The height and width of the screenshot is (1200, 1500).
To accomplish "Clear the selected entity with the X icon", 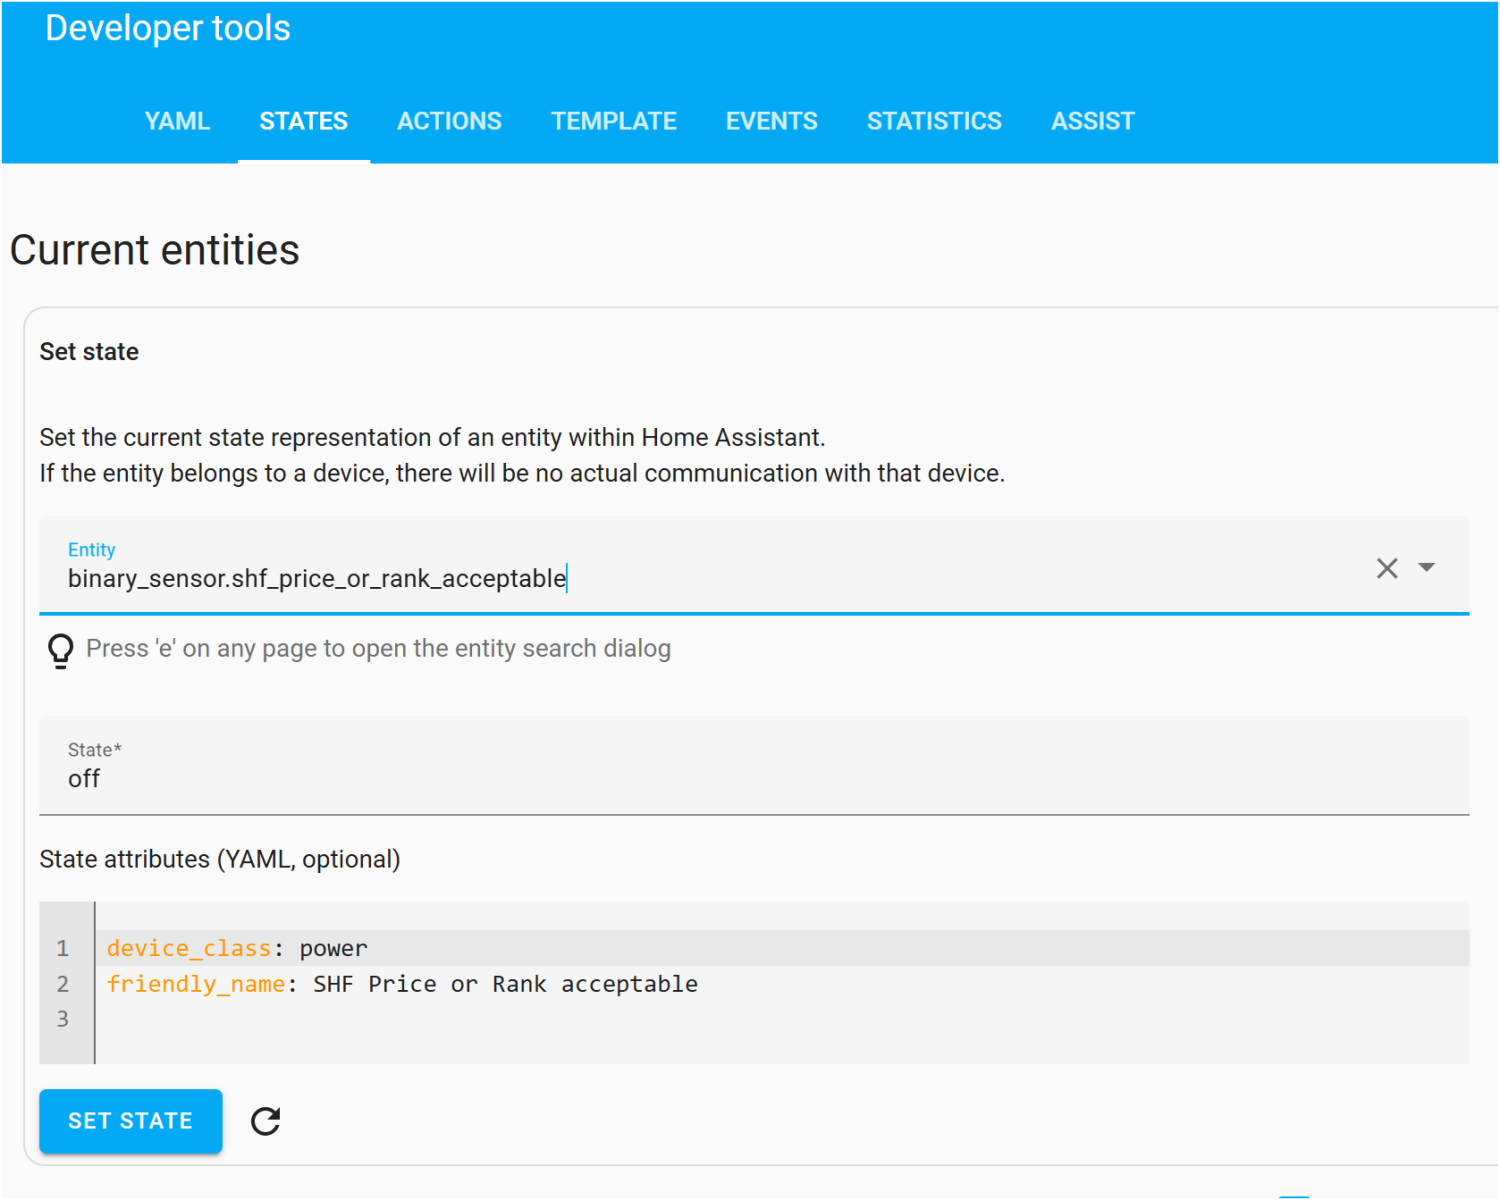I will [1386, 568].
